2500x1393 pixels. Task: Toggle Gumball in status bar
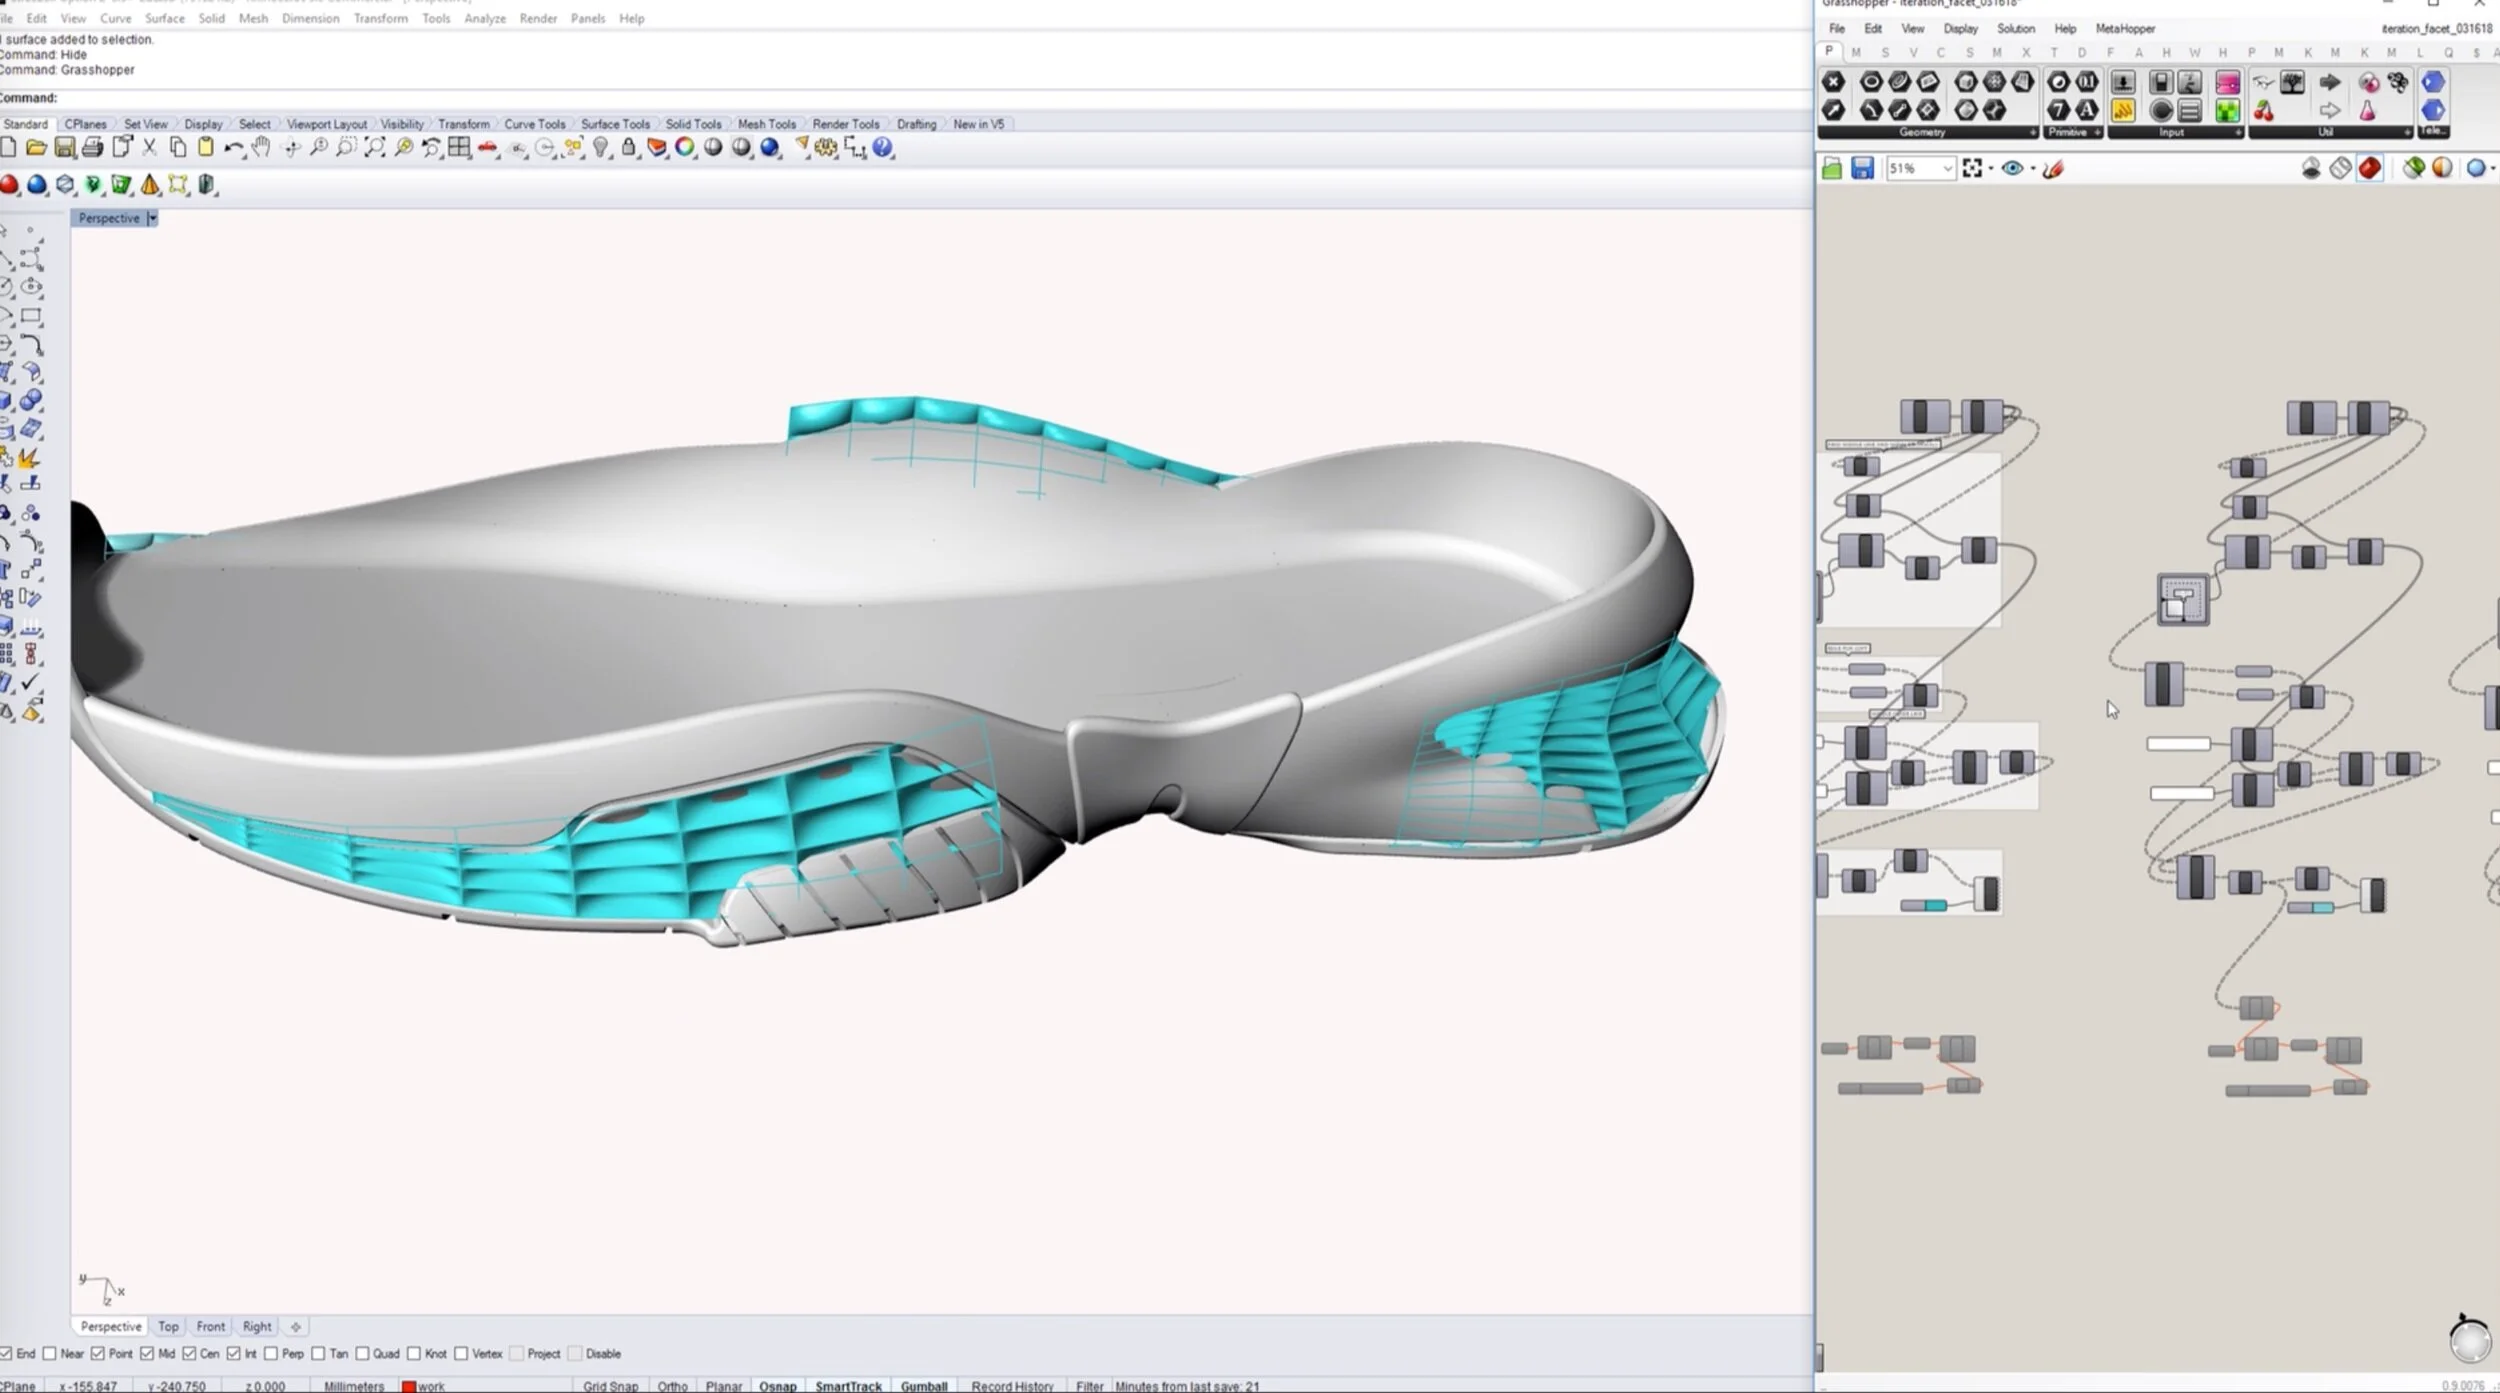923,1386
